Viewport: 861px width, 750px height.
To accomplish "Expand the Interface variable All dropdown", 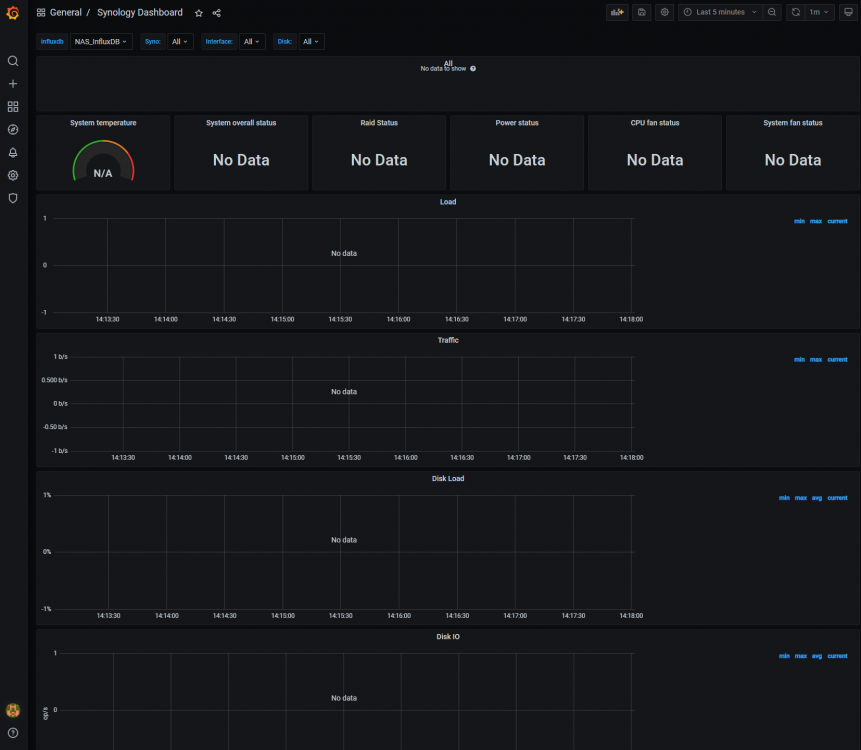I will [252, 42].
